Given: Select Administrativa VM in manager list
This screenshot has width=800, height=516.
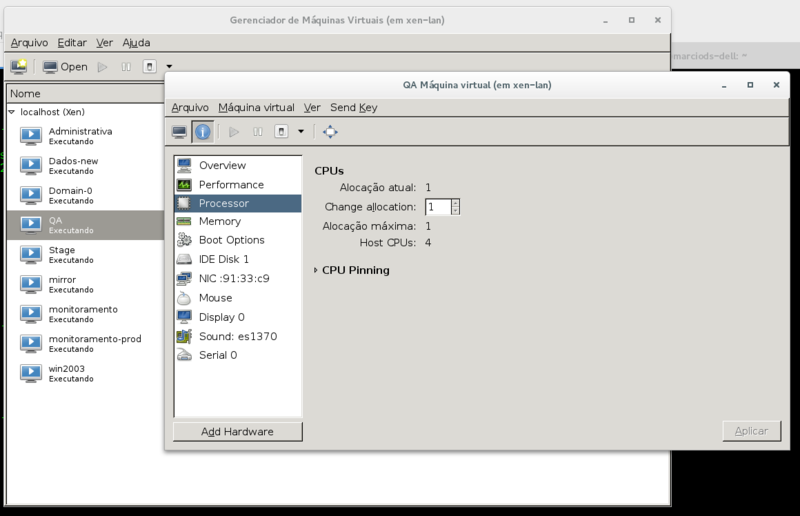Looking at the screenshot, I should coord(85,136).
